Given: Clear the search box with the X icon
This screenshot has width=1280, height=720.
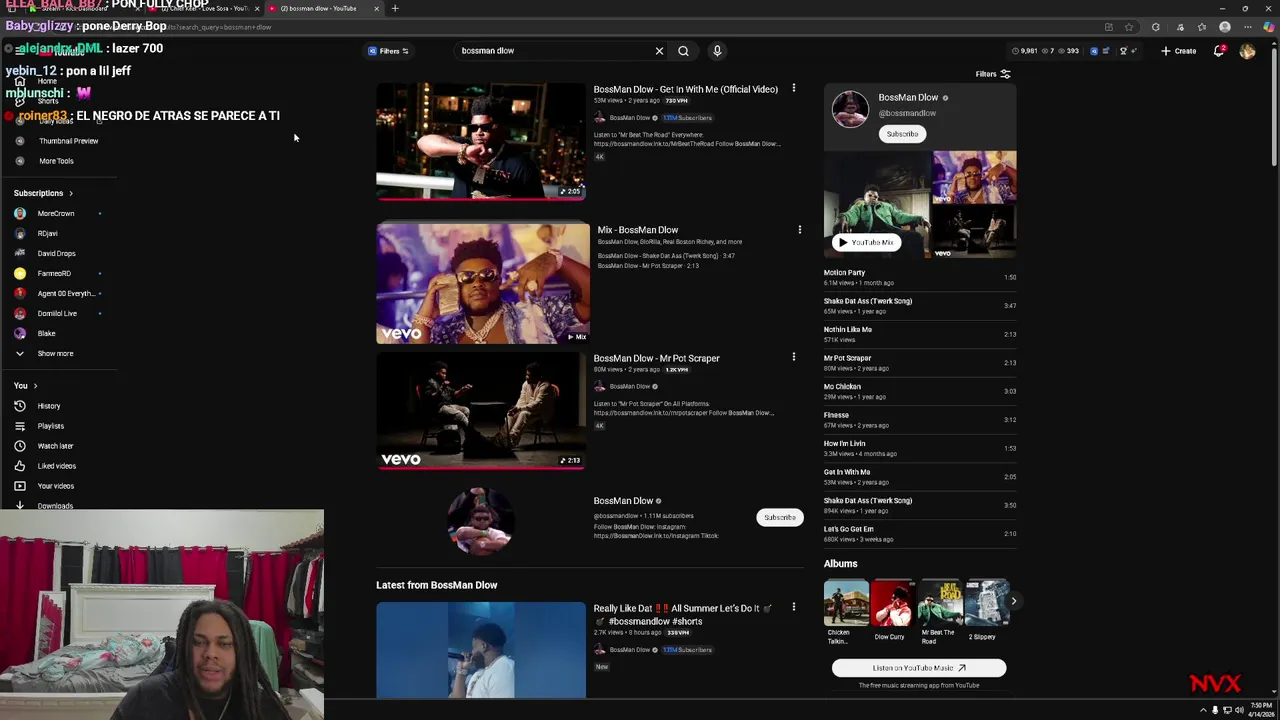Looking at the screenshot, I should [x=659, y=51].
